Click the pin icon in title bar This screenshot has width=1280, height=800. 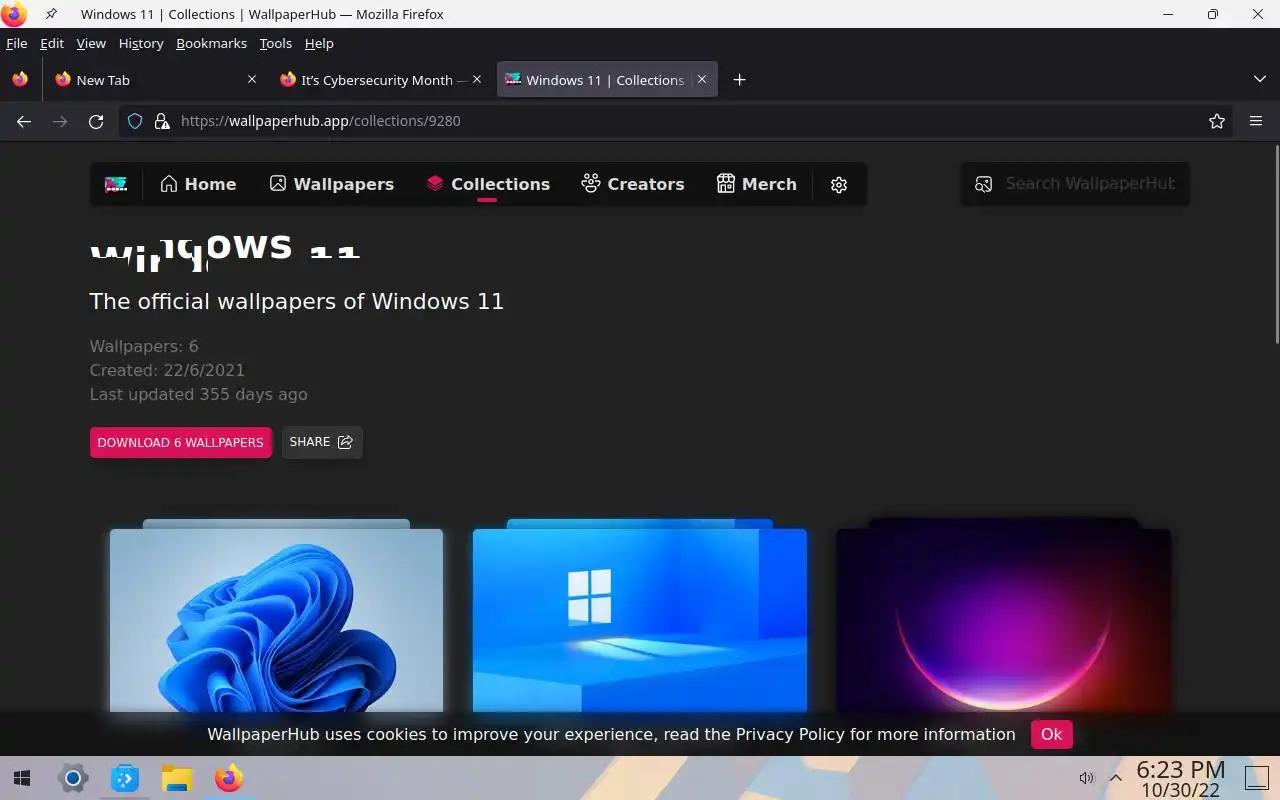tap(51, 14)
